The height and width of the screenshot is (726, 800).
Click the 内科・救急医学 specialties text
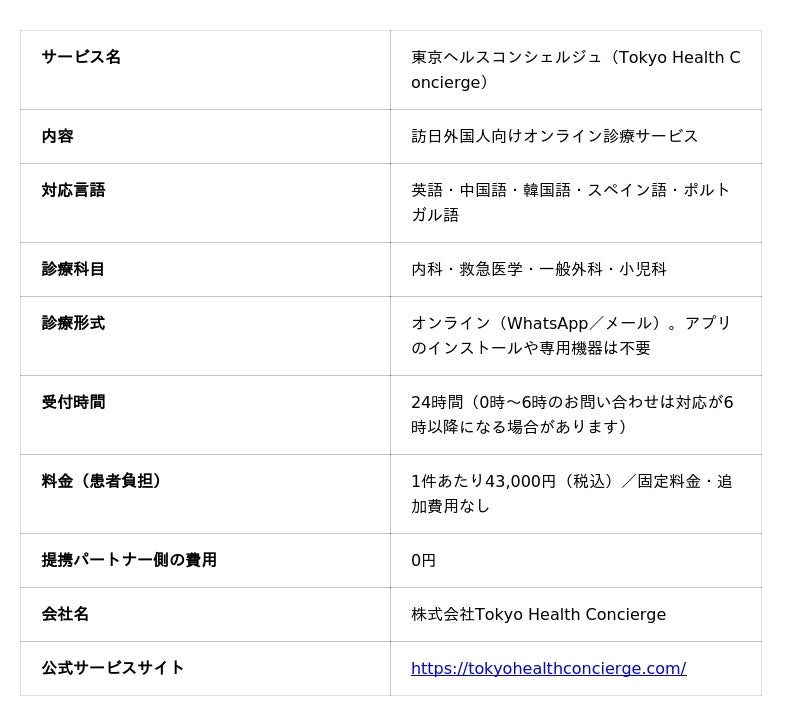[x=539, y=269]
